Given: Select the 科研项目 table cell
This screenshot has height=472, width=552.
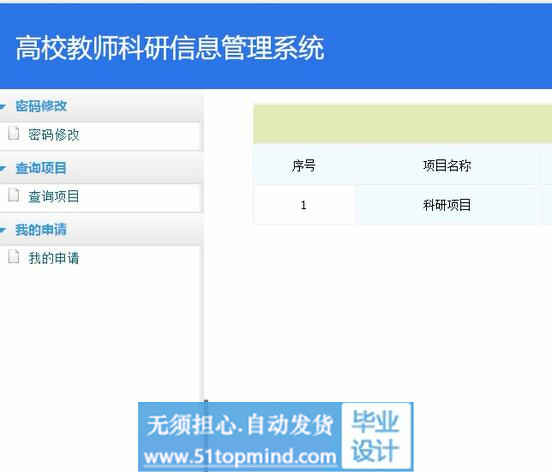Looking at the screenshot, I should pos(447,205).
